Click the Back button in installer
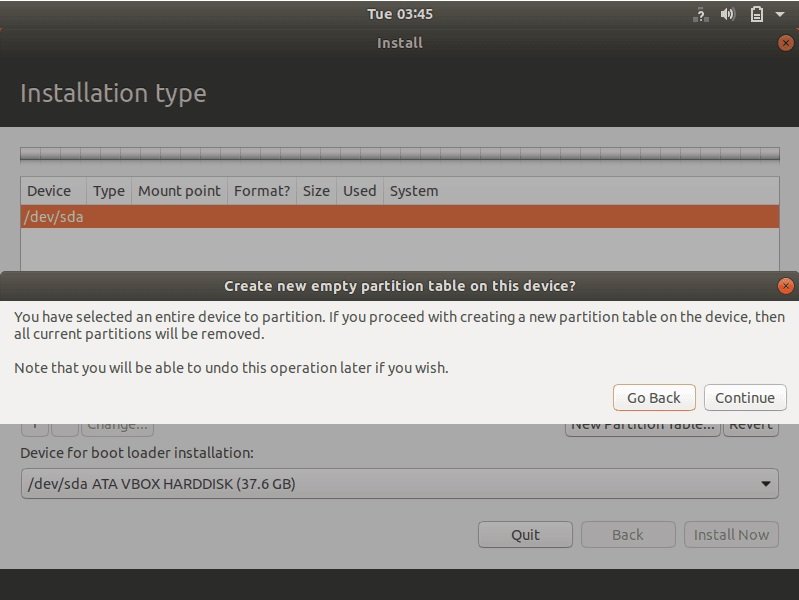This screenshot has height=600, width=799. tap(627, 535)
